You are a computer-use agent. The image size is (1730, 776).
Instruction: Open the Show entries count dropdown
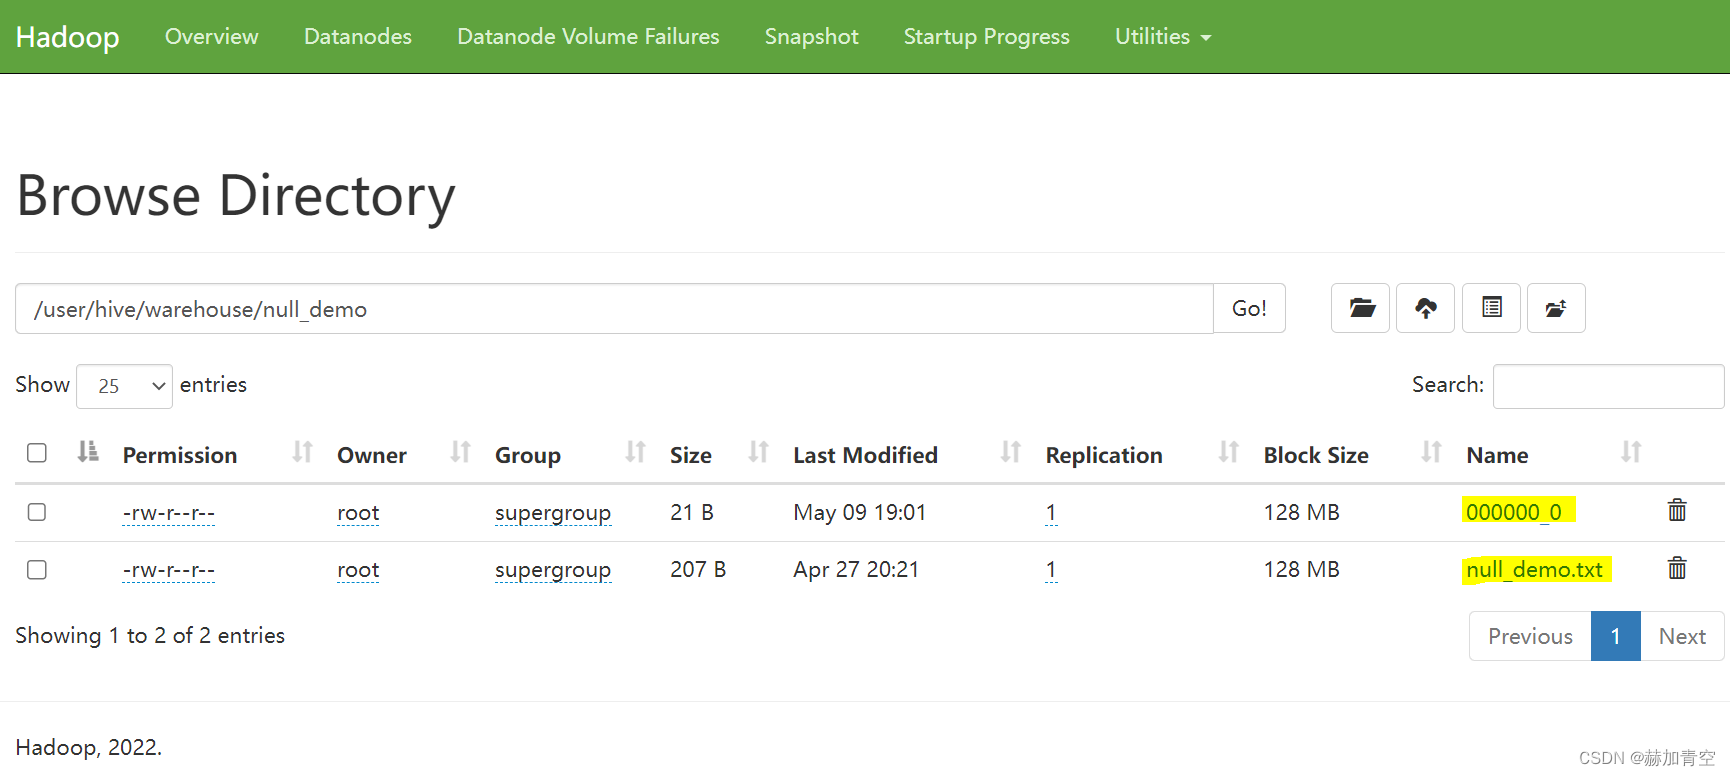[124, 386]
